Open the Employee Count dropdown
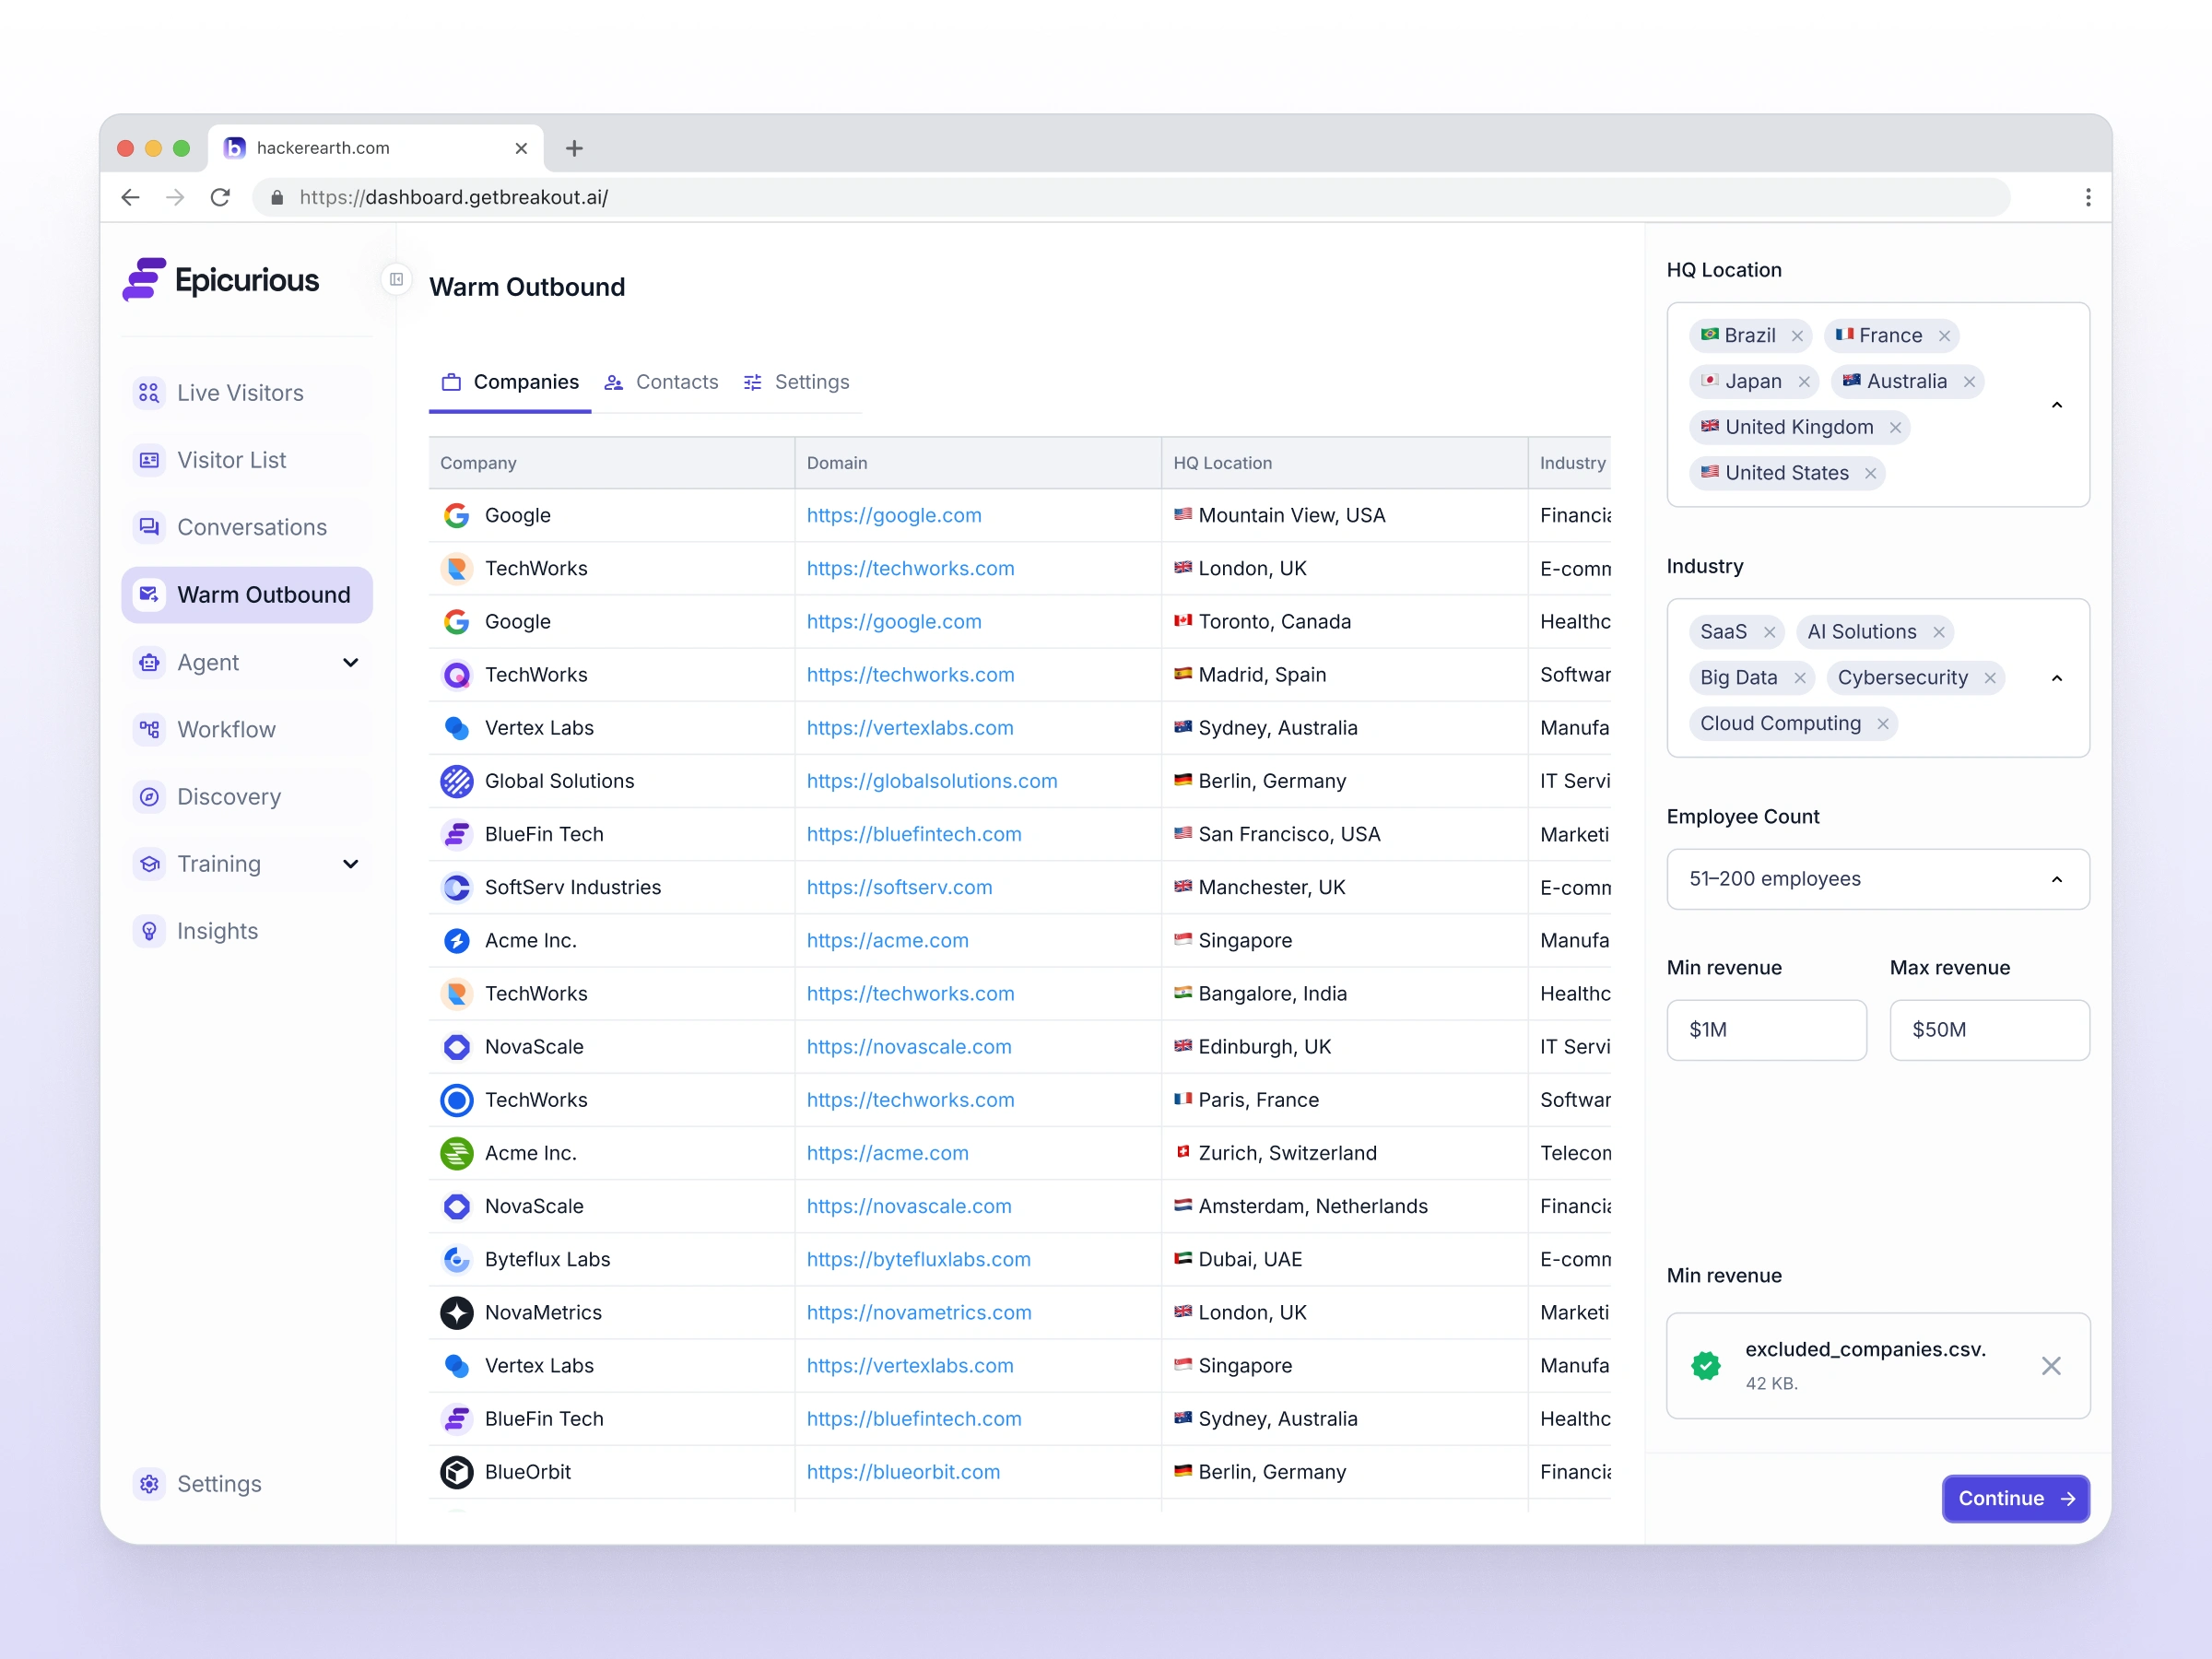 (1877, 879)
